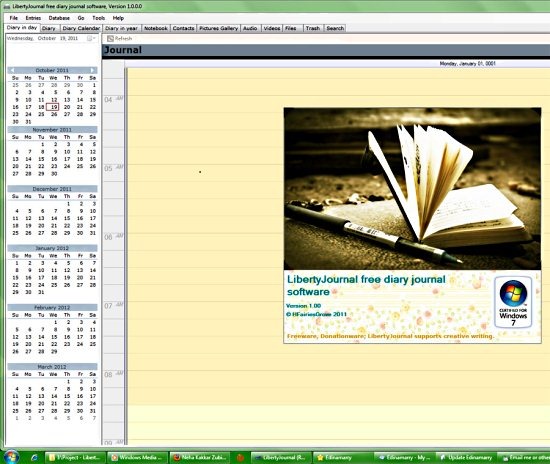Open the Windows Start orb
This screenshot has width=550, height=464.
pos(11,457)
